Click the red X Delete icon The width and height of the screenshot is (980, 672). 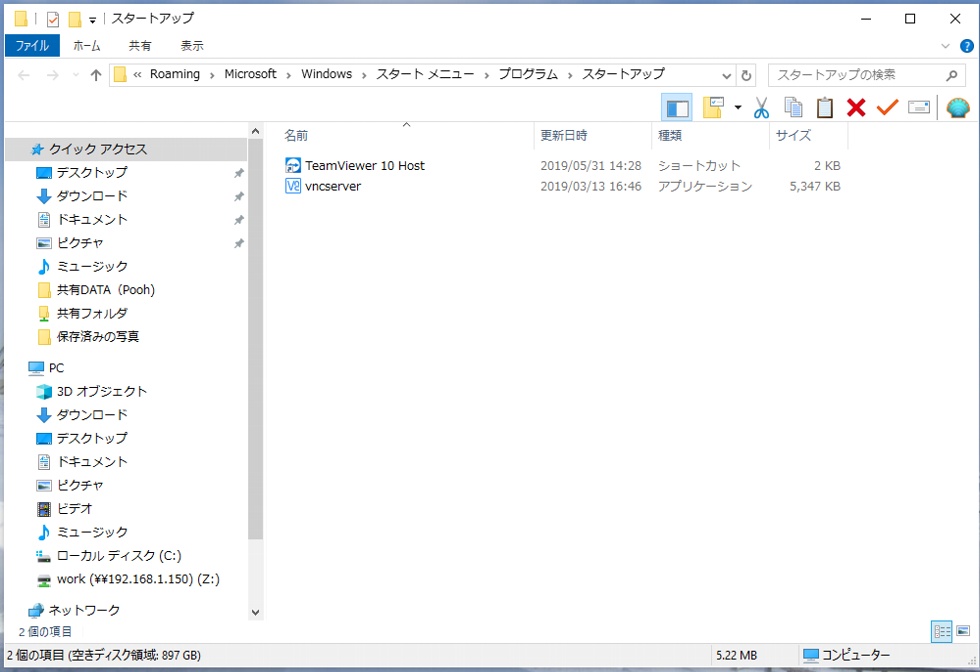[855, 107]
